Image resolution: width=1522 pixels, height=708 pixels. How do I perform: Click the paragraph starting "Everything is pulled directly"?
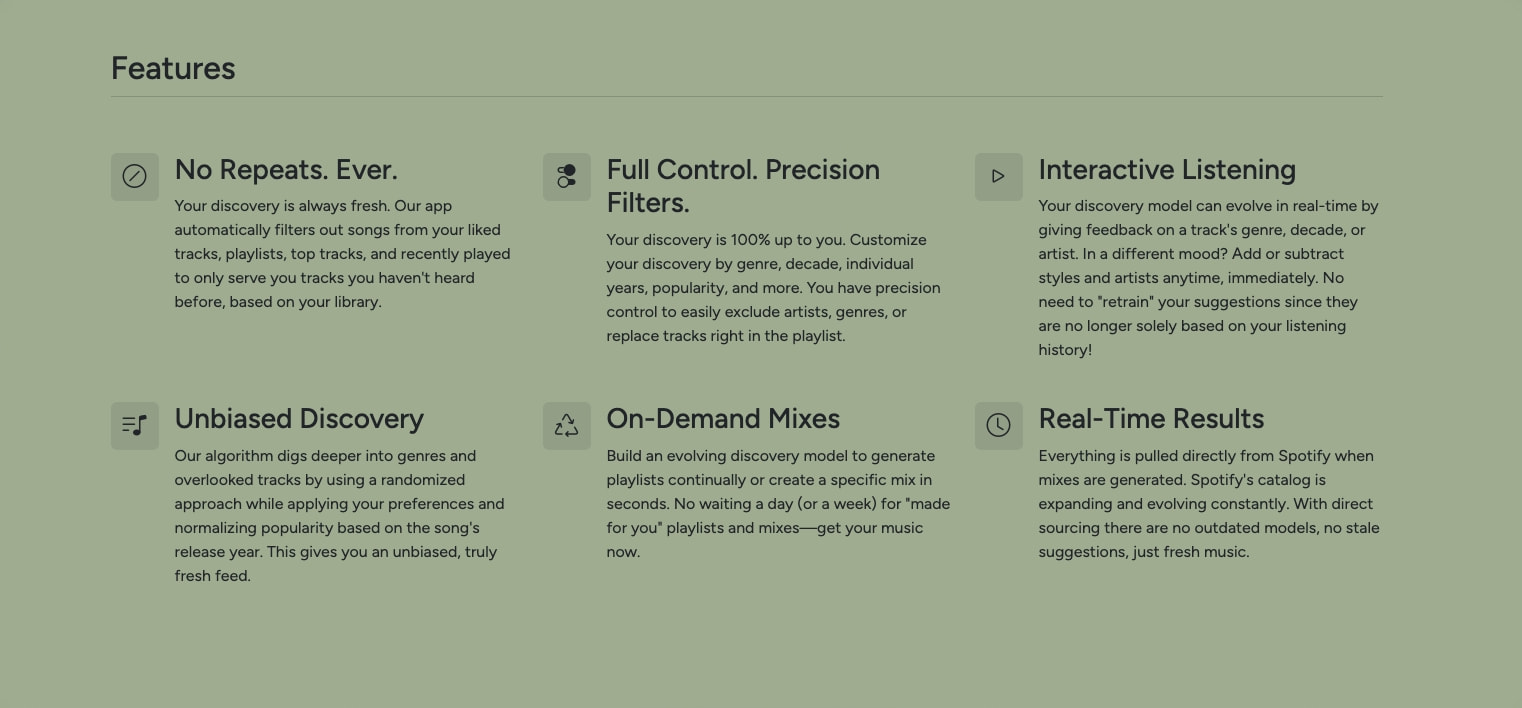1209,504
